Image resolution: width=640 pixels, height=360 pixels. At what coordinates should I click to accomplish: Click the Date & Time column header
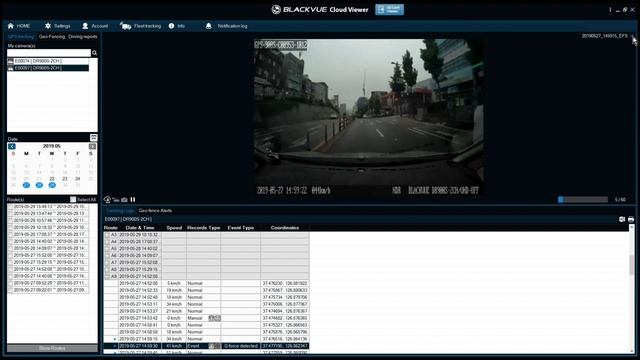pos(140,228)
